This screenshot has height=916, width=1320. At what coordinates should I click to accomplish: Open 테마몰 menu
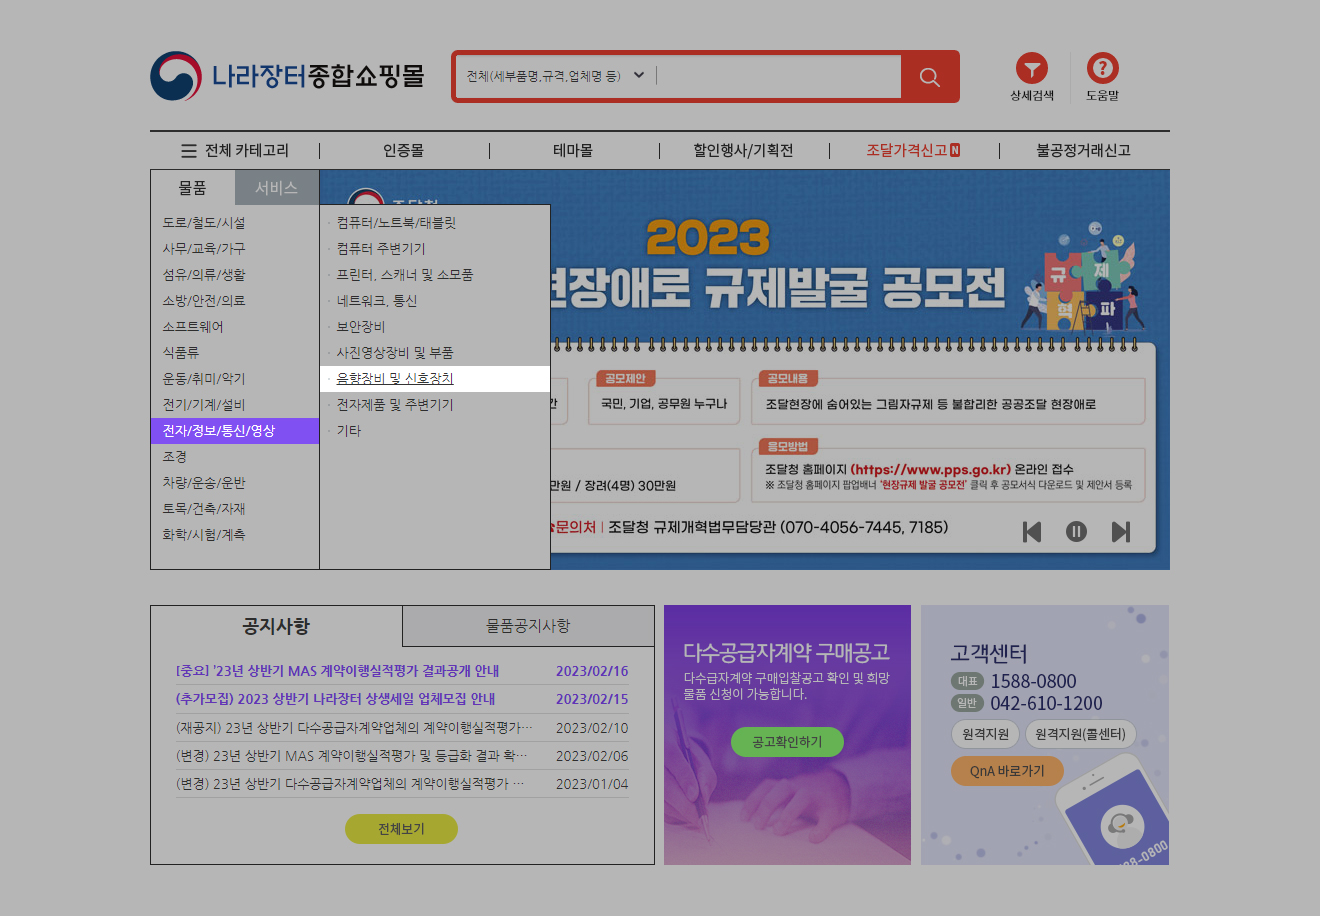[573, 151]
